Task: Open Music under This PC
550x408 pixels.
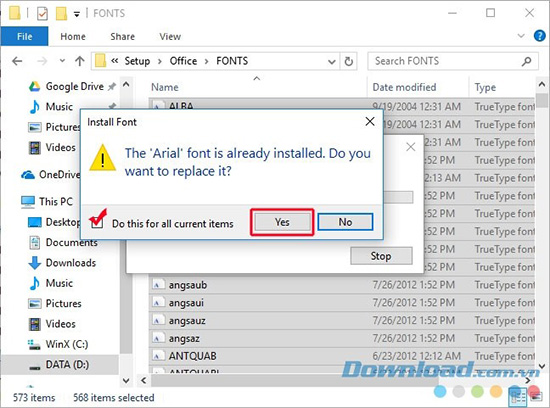Action: point(59,283)
